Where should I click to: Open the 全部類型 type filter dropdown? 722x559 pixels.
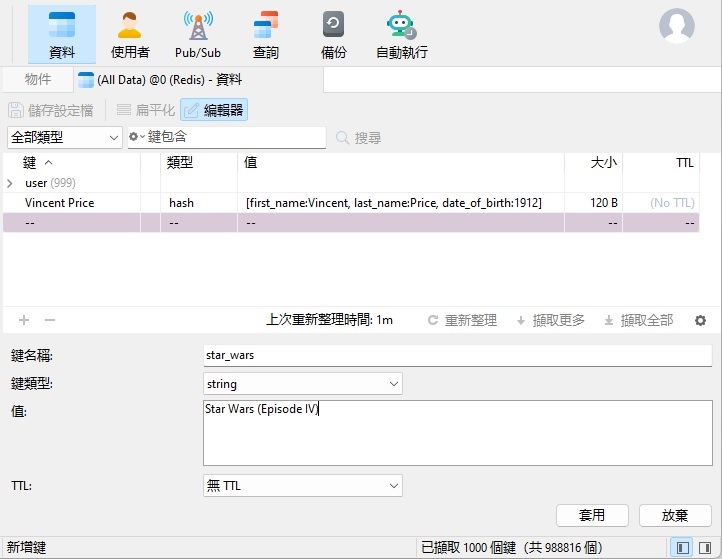pos(64,137)
